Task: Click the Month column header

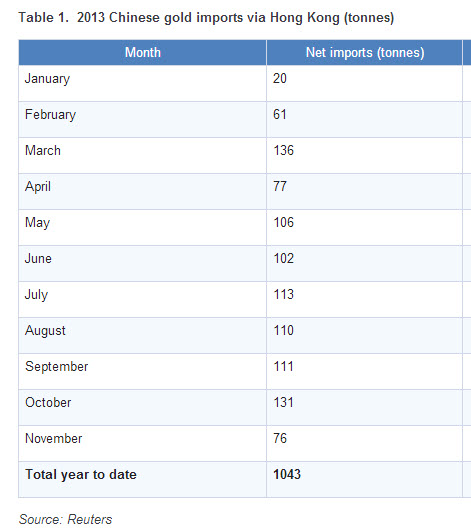Action: tap(143, 53)
